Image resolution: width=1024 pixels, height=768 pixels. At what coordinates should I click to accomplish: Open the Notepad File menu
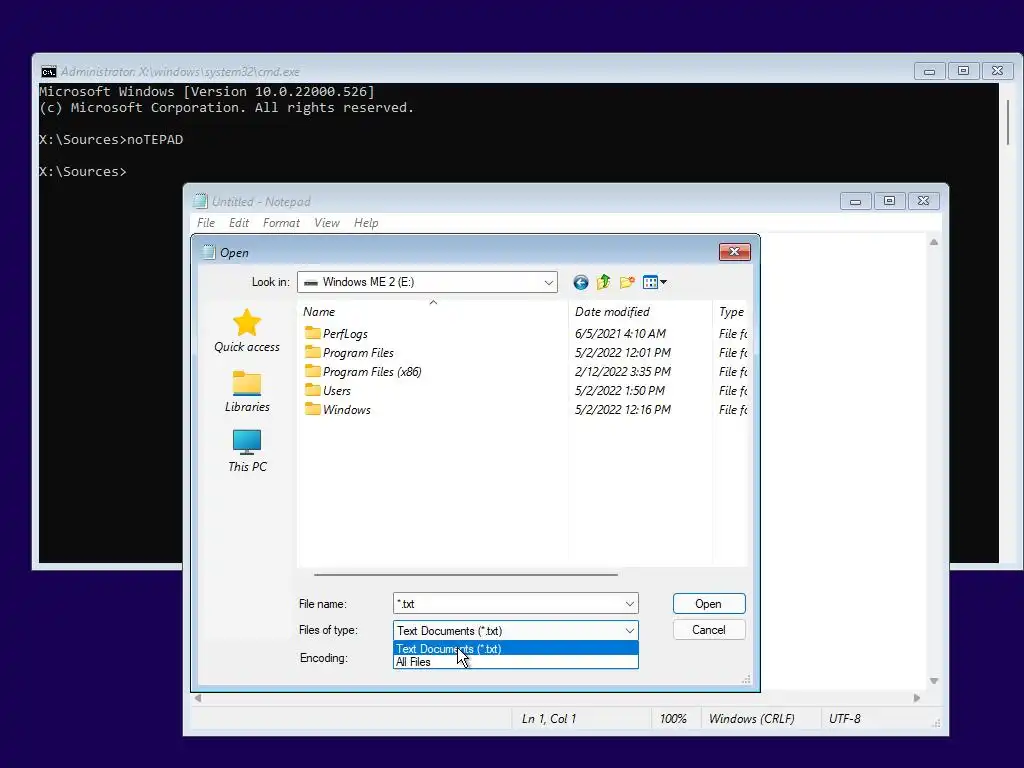pyautogui.click(x=206, y=223)
